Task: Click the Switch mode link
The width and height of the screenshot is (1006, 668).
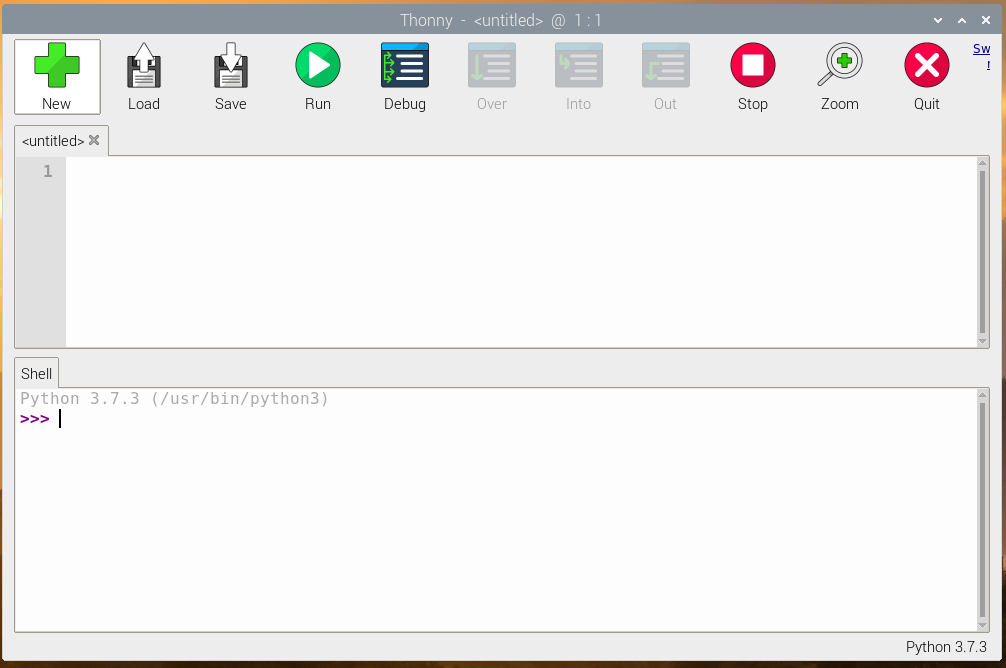Action: tap(982, 56)
